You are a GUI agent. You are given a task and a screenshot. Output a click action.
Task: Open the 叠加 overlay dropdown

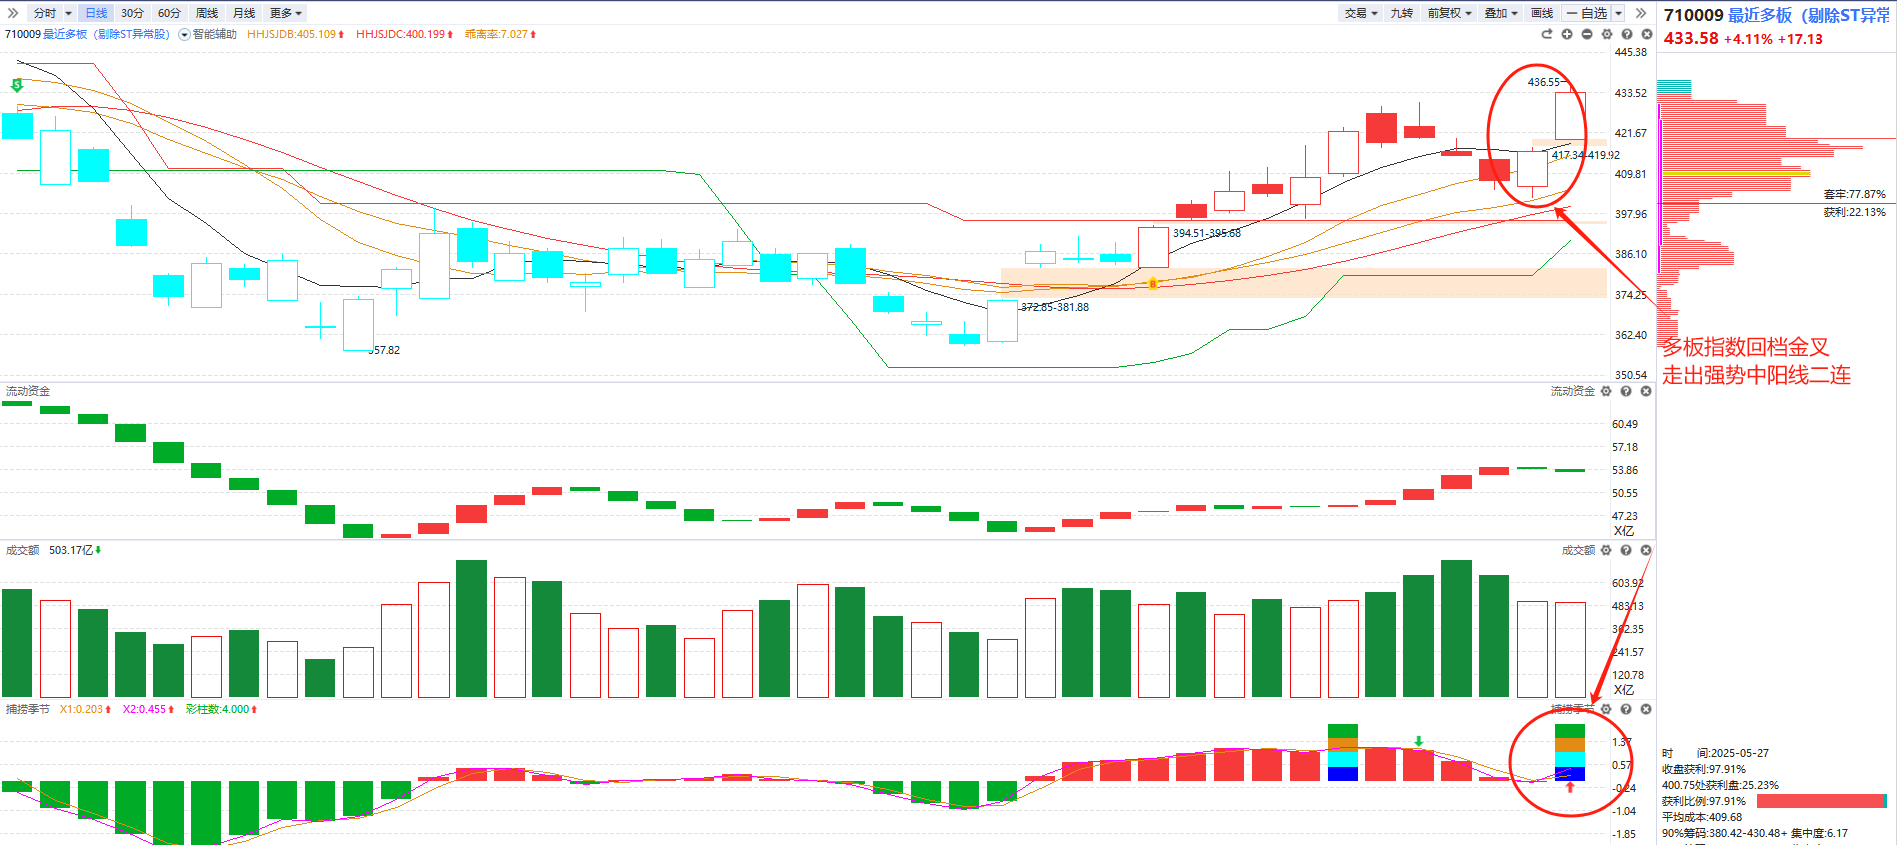tap(1501, 13)
